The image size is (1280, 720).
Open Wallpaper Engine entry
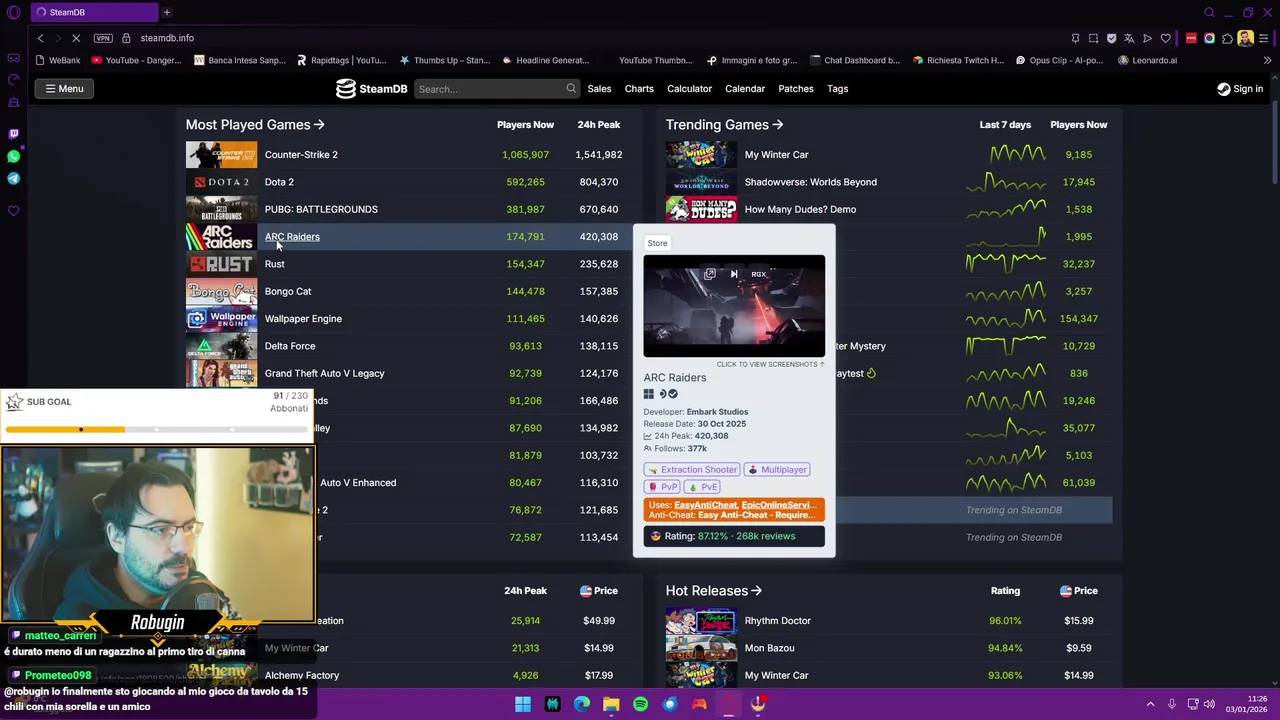pyautogui.click(x=303, y=319)
